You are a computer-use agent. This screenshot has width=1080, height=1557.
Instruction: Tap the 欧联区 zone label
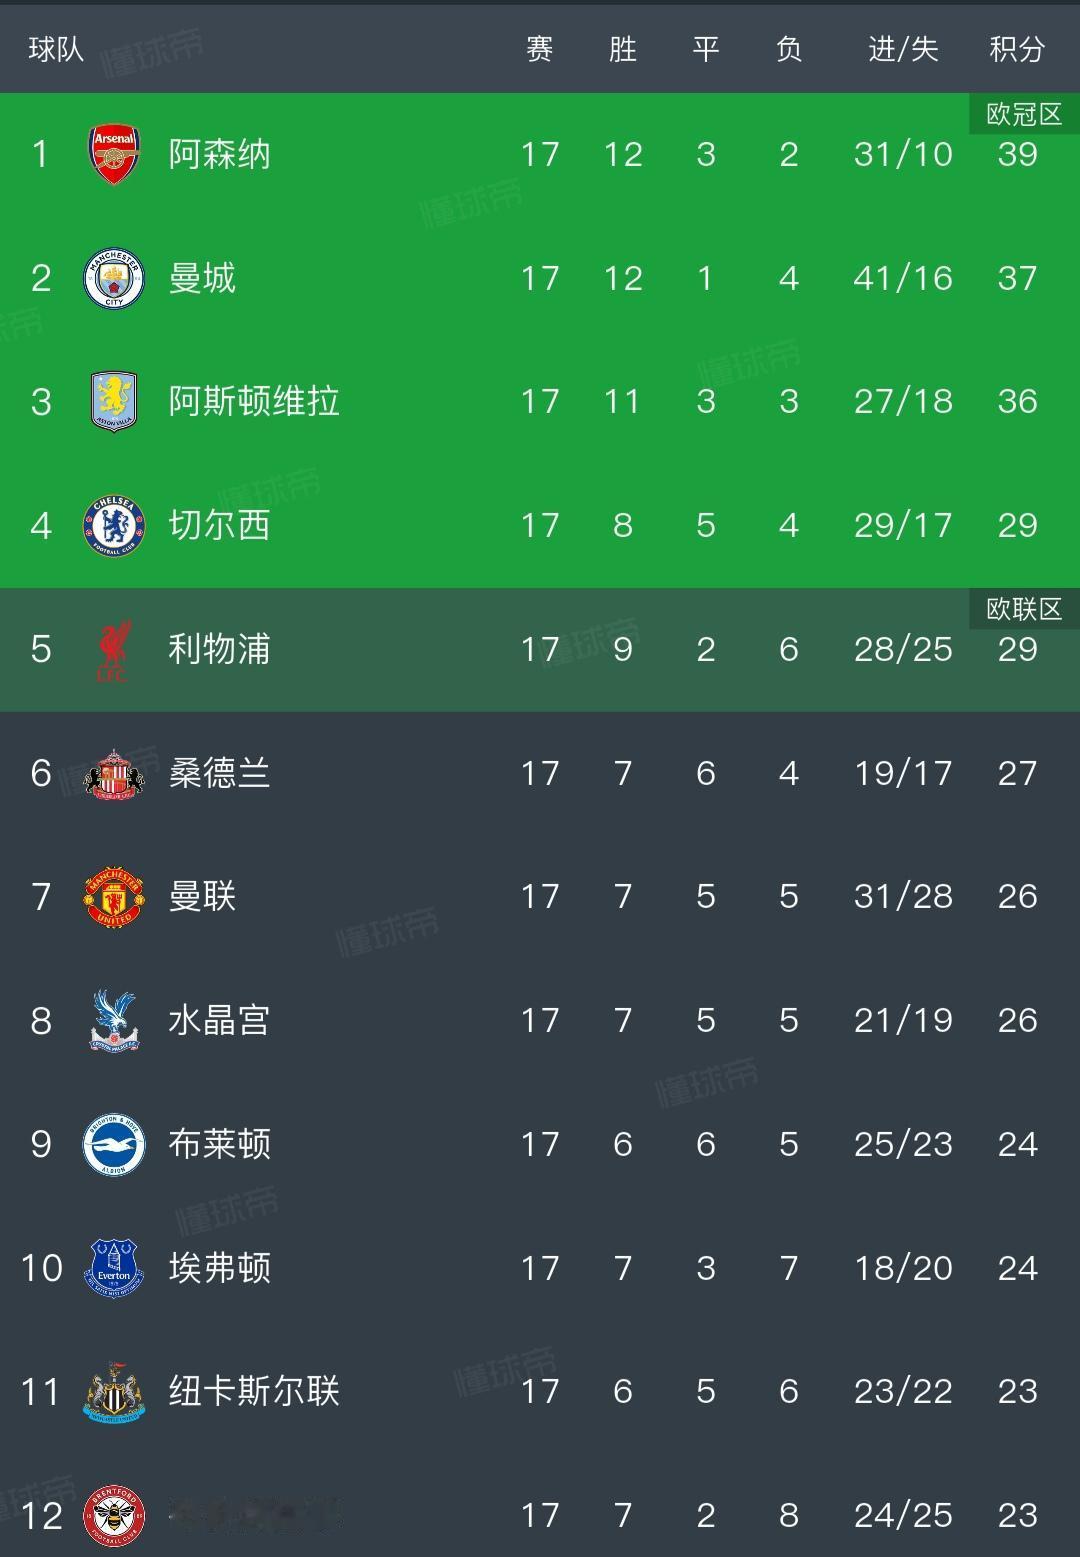pyautogui.click(x=1024, y=609)
